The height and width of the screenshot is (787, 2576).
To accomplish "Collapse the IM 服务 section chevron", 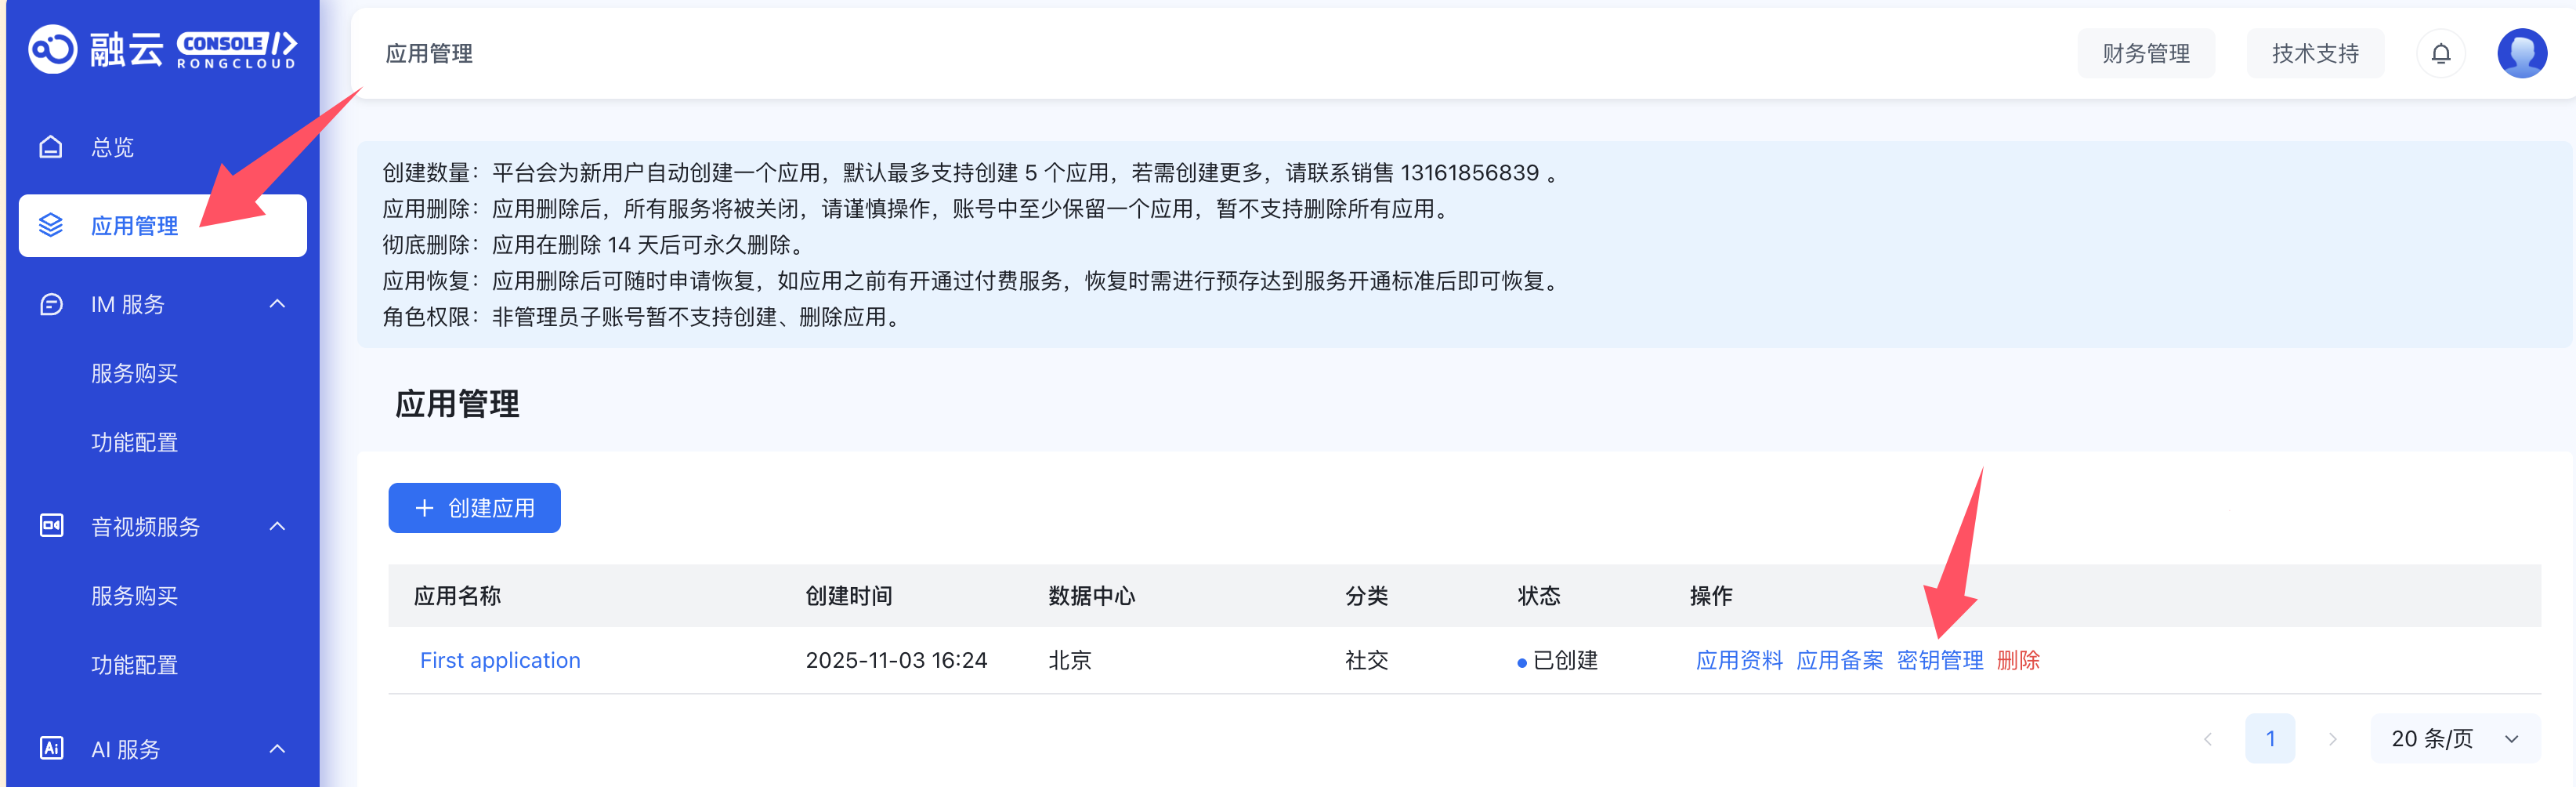I will pyautogui.click(x=277, y=304).
